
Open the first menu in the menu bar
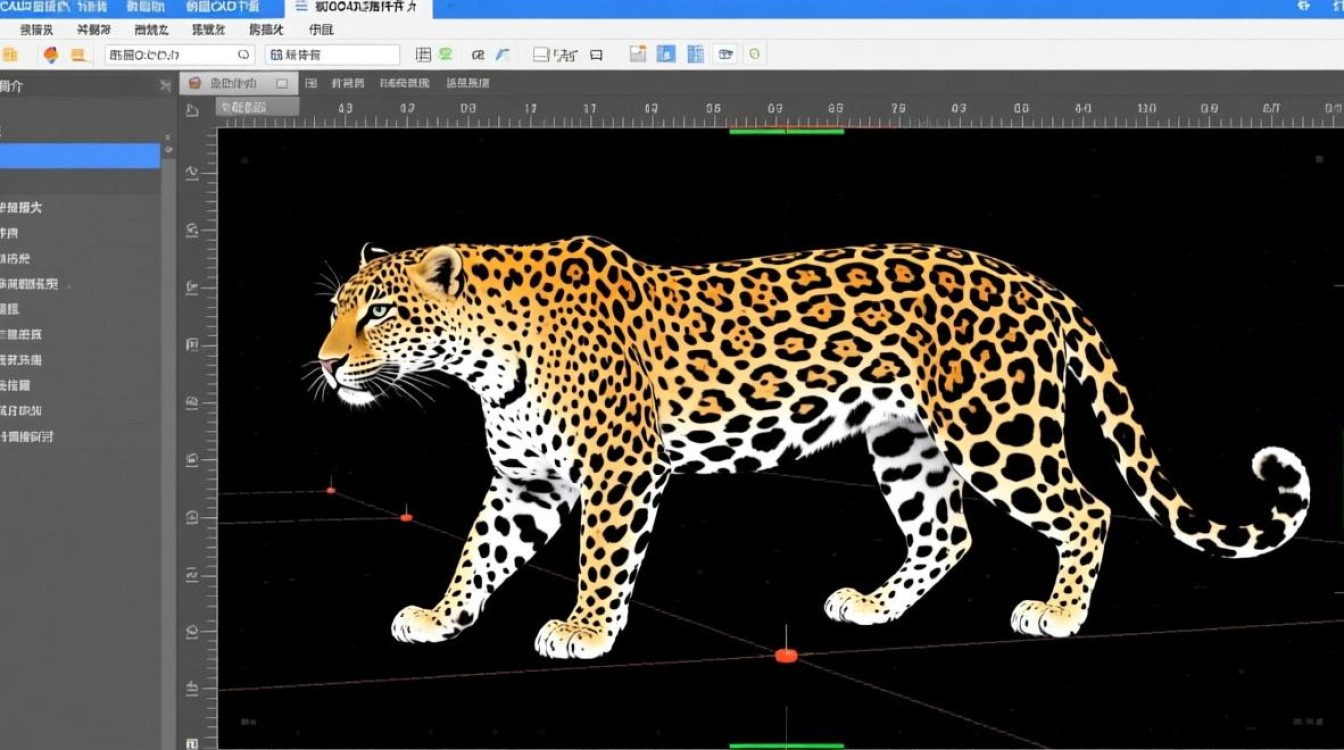(37, 30)
